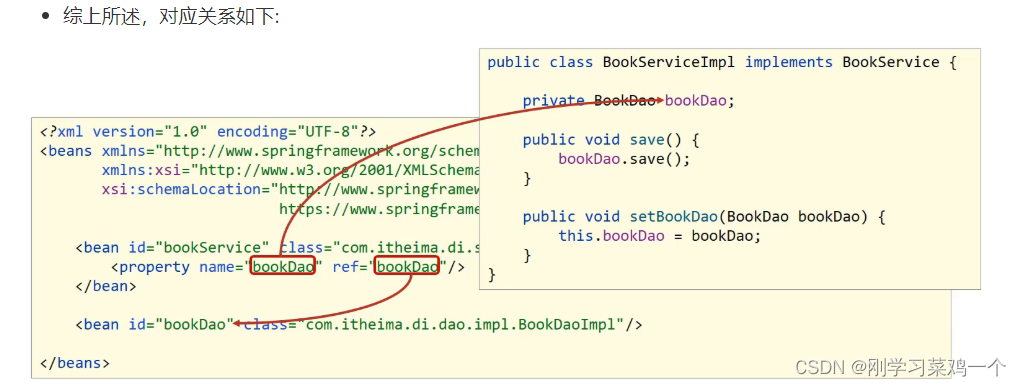
Task: Select the id value "bookService"
Action: (x=212, y=248)
